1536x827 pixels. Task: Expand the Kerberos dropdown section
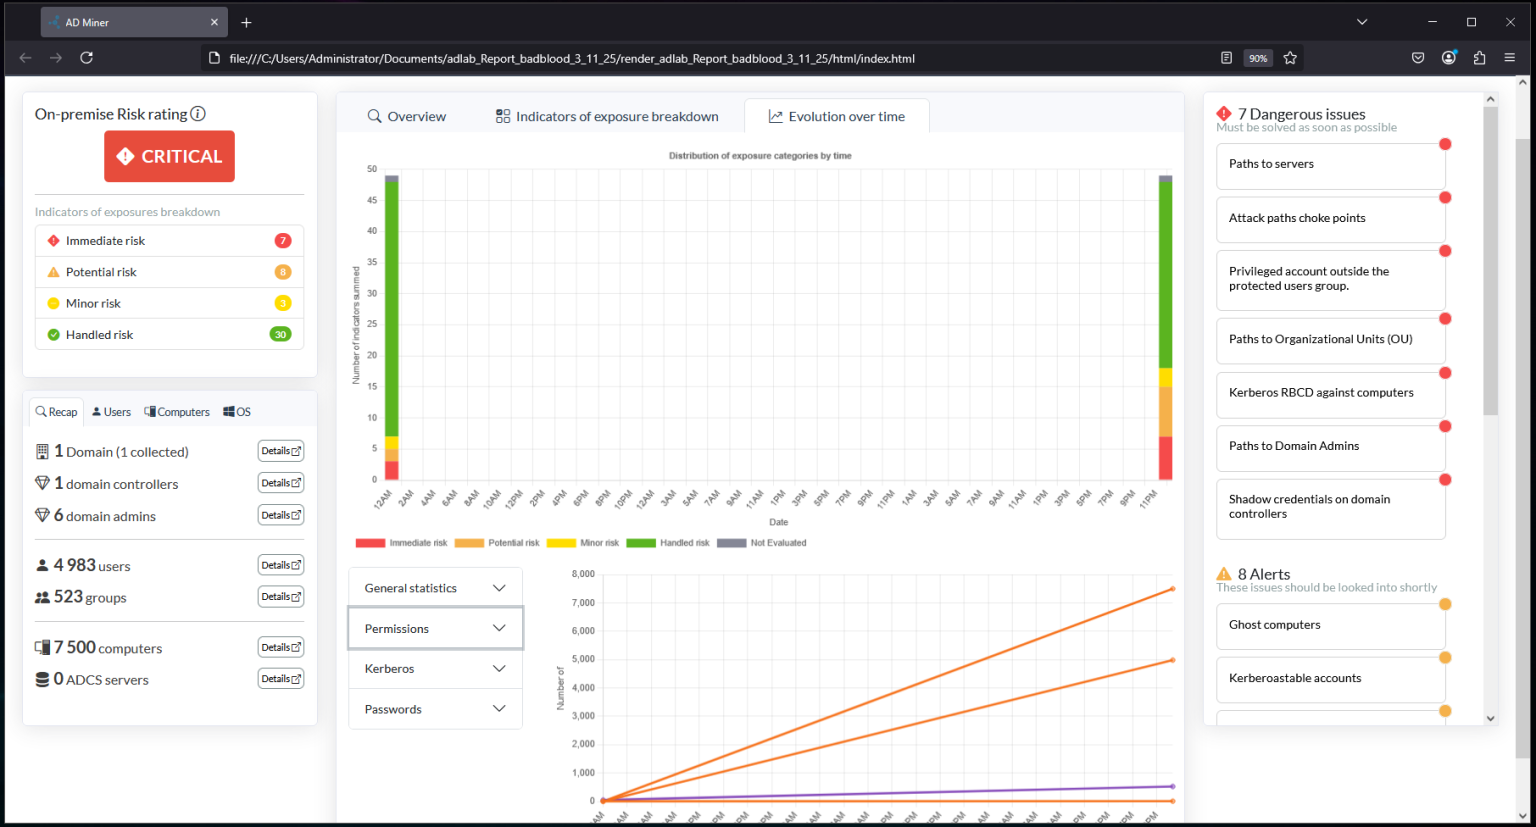(x=435, y=669)
